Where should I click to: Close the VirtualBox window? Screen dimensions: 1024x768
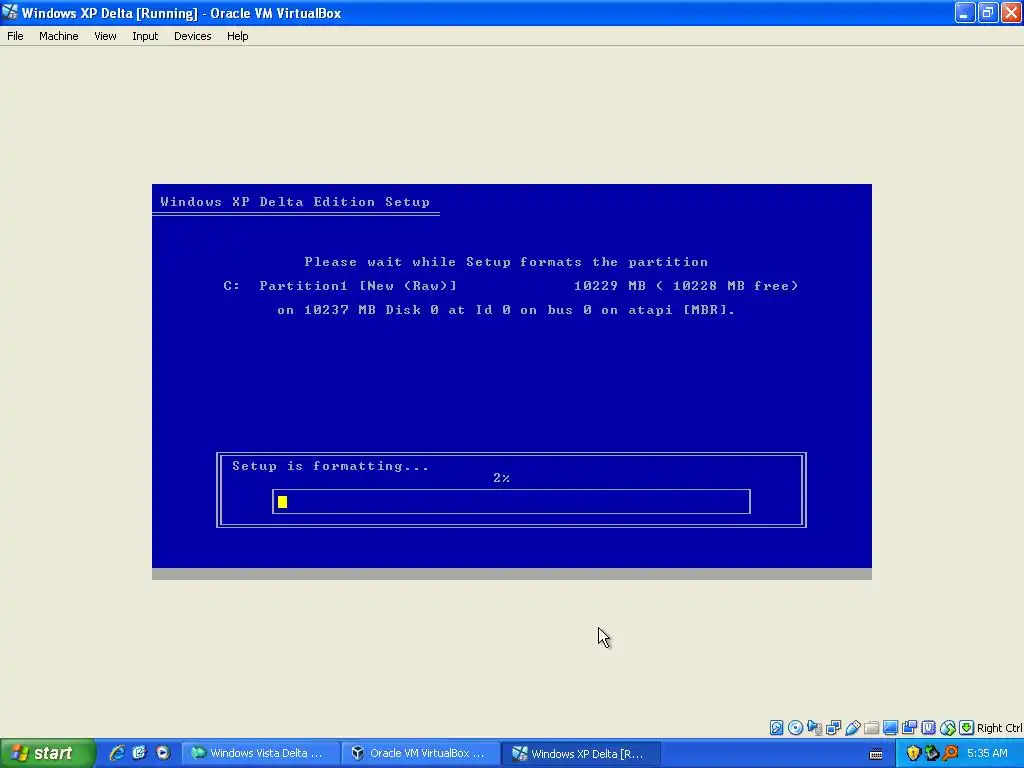coord(1012,12)
